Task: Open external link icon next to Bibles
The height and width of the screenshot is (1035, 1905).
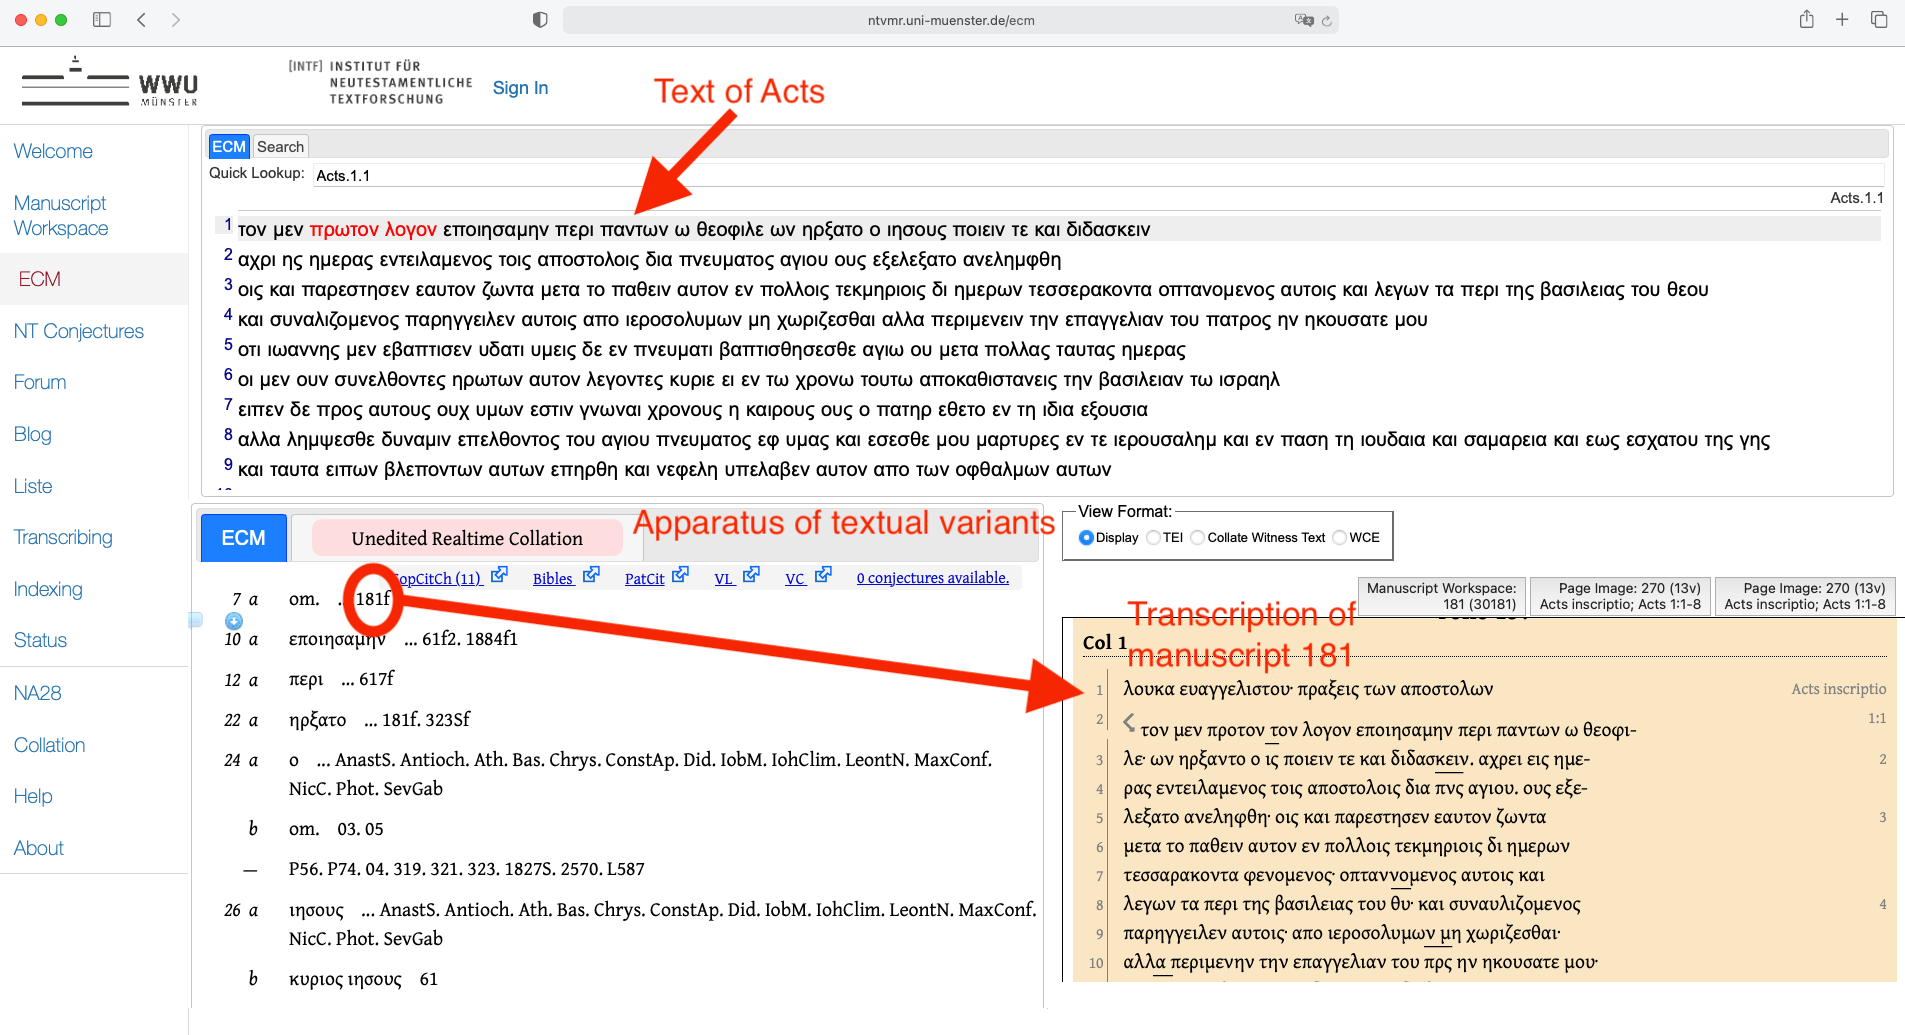Action: pos(591,575)
